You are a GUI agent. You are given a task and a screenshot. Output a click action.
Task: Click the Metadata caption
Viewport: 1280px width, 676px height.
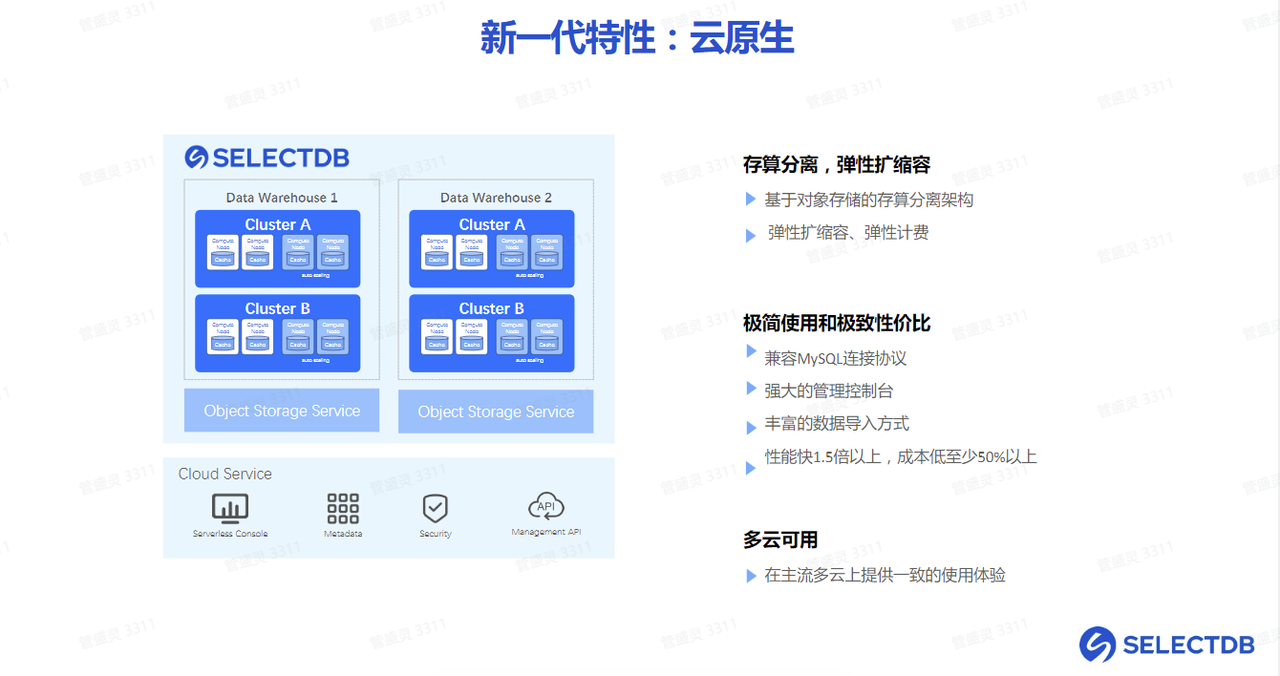[343, 534]
